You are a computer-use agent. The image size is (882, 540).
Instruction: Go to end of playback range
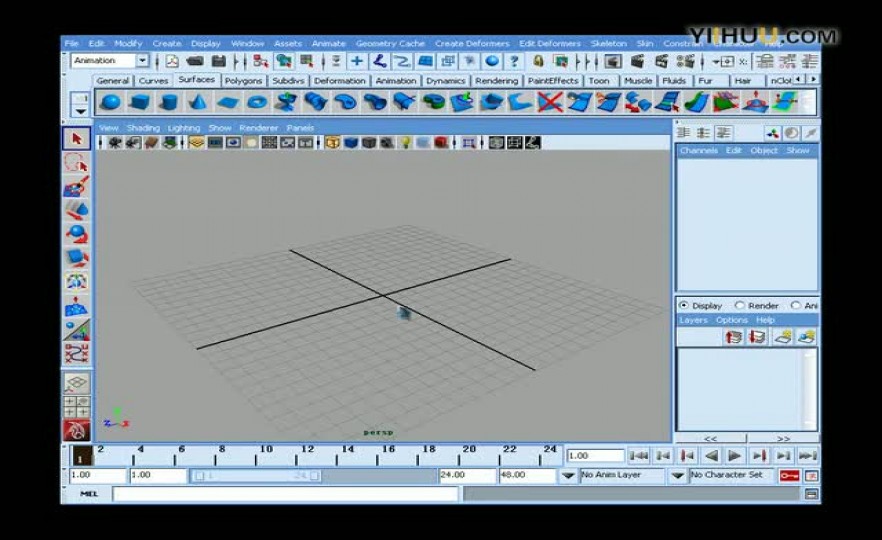click(x=808, y=456)
